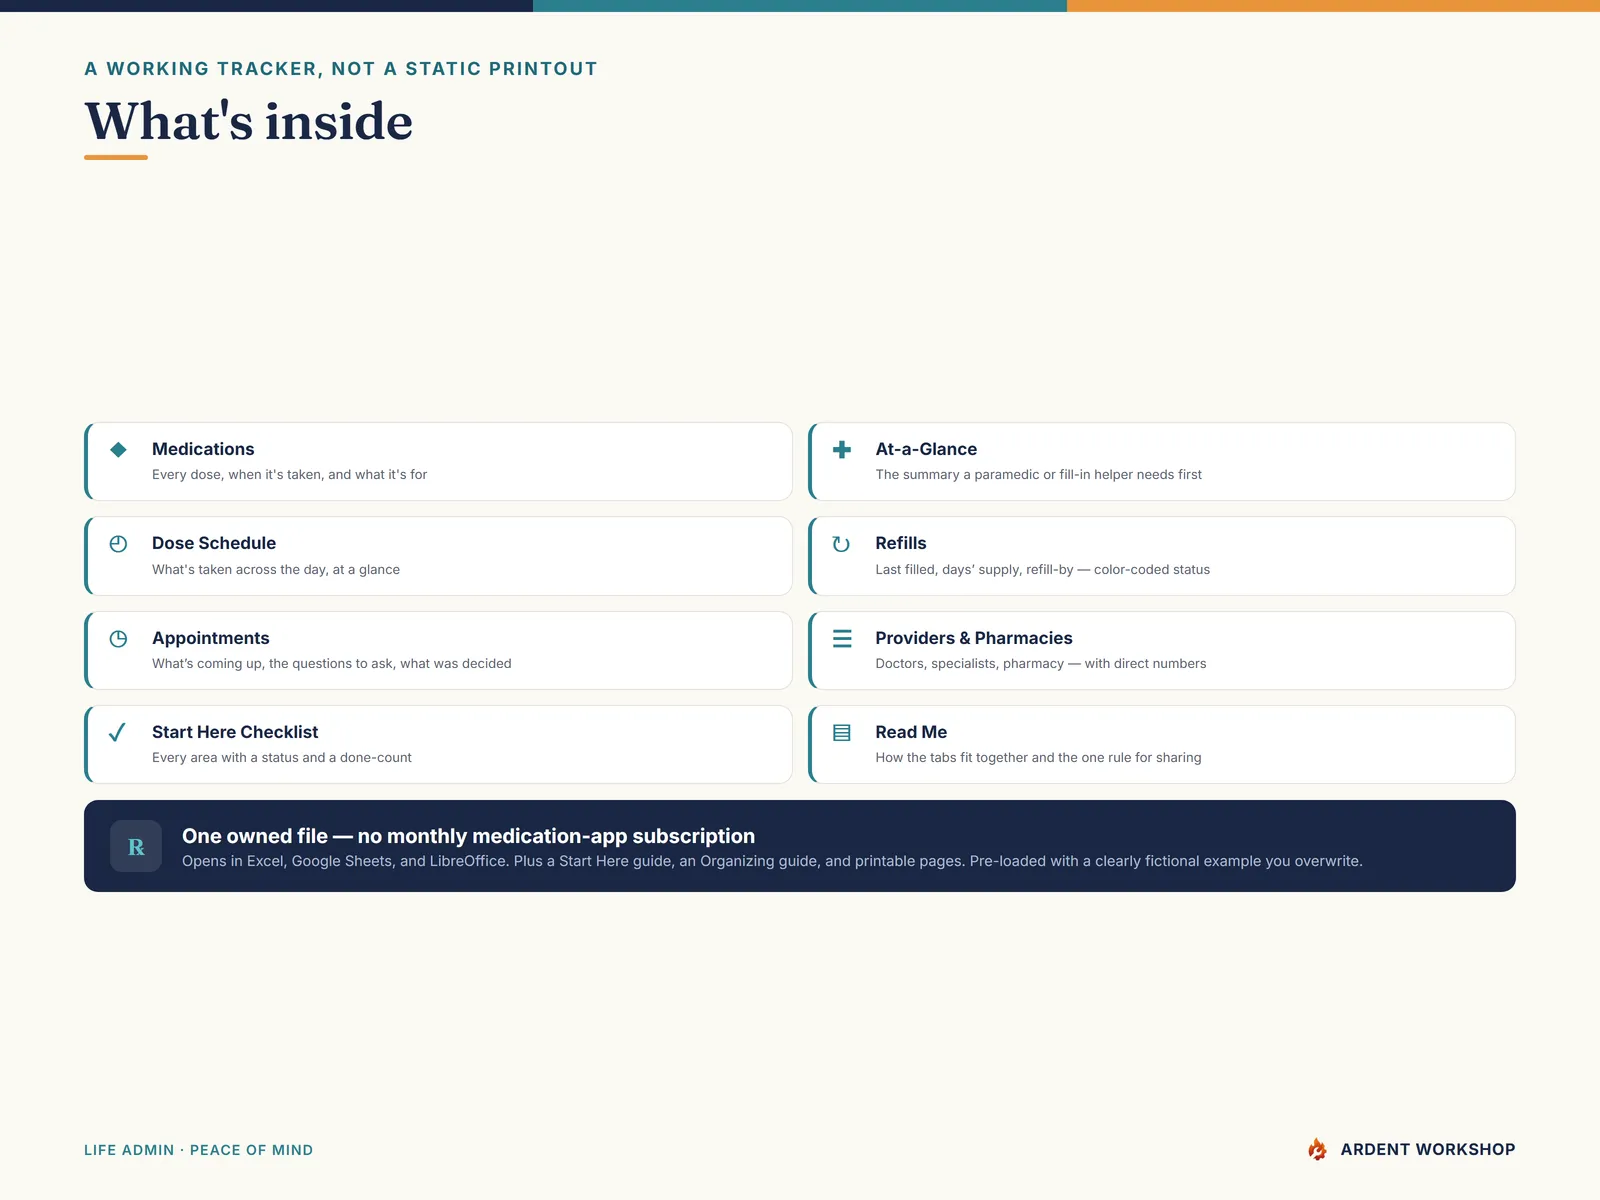
Task: Click 'Every area with a status' description
Action: tap(282, 758)
